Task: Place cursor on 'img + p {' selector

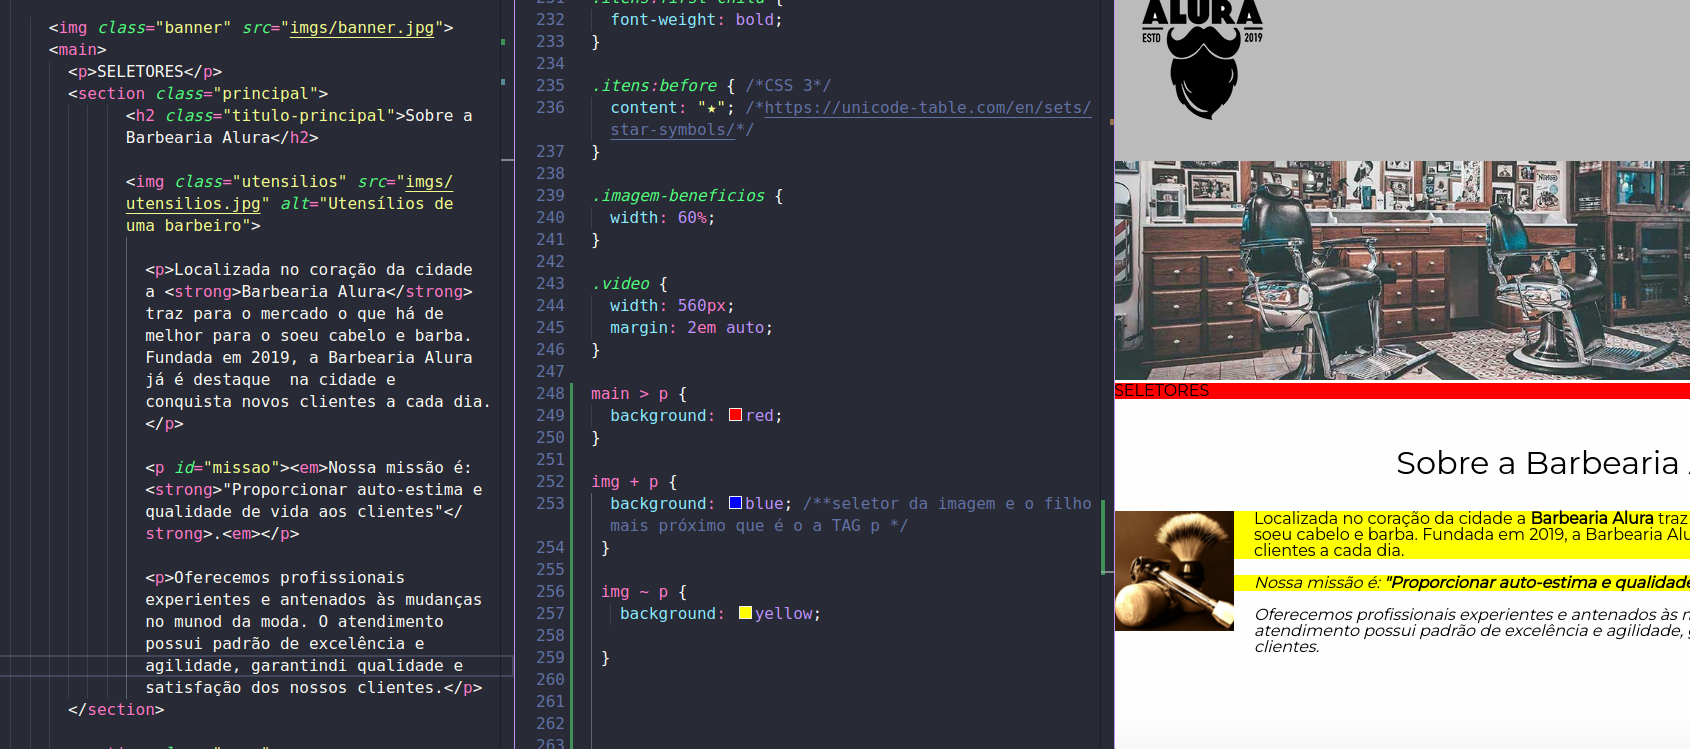Action: coord(634,482)
